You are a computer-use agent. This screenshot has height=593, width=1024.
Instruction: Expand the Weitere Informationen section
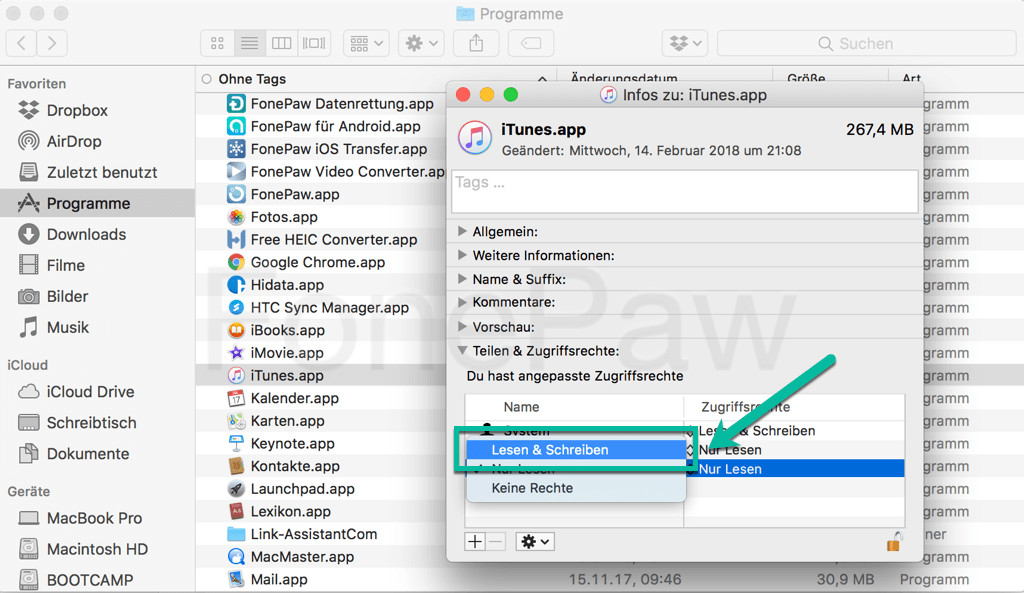[x=462, y=255]
